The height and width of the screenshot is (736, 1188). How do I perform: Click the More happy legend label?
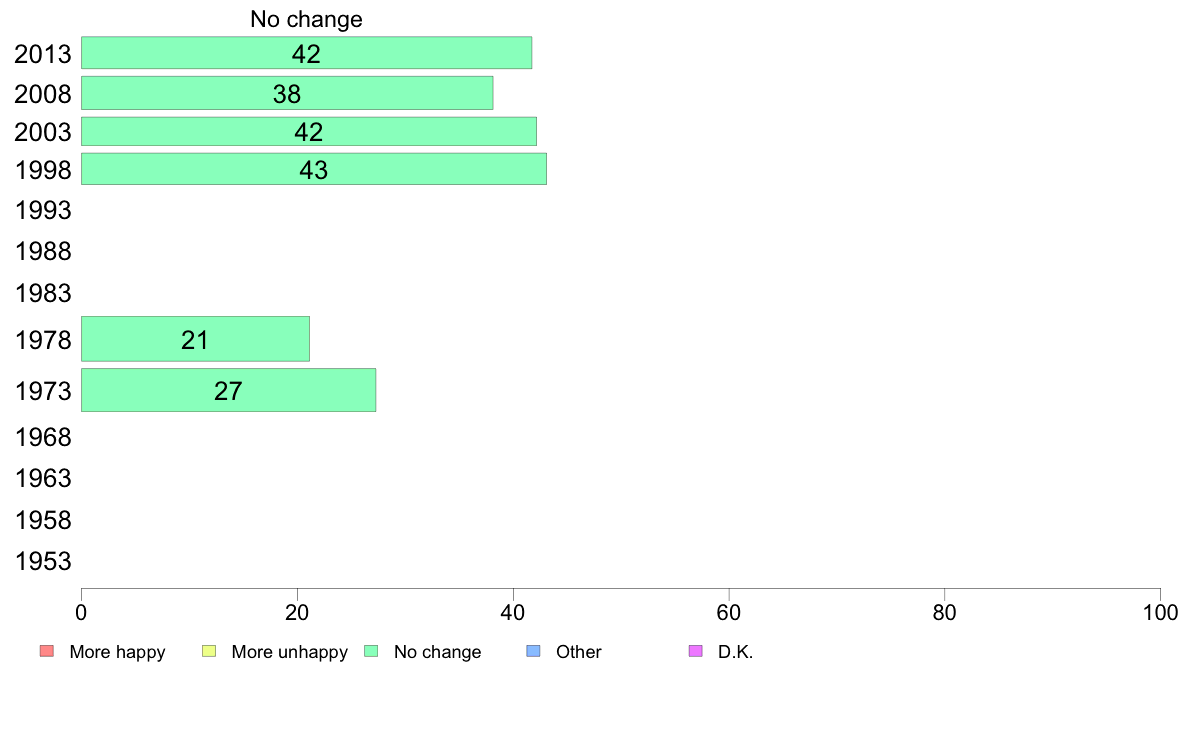click(117, 652)
